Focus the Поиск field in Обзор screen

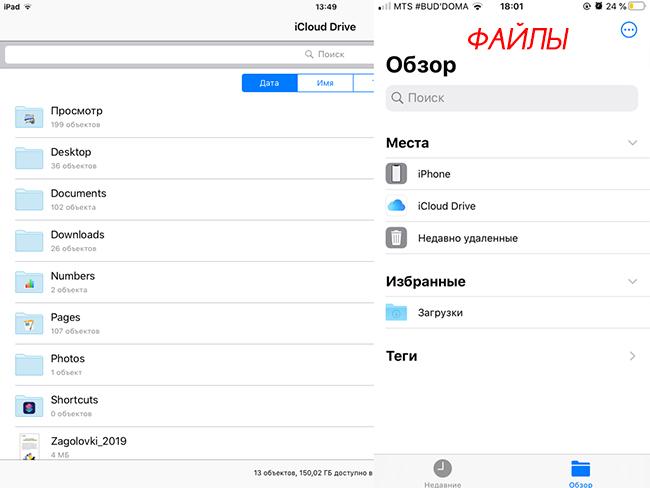click(x=512, y=98)
